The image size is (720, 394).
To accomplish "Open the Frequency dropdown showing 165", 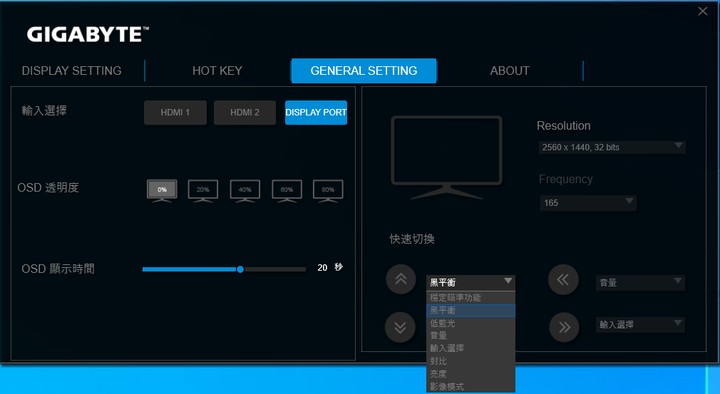I will (588, 203).
